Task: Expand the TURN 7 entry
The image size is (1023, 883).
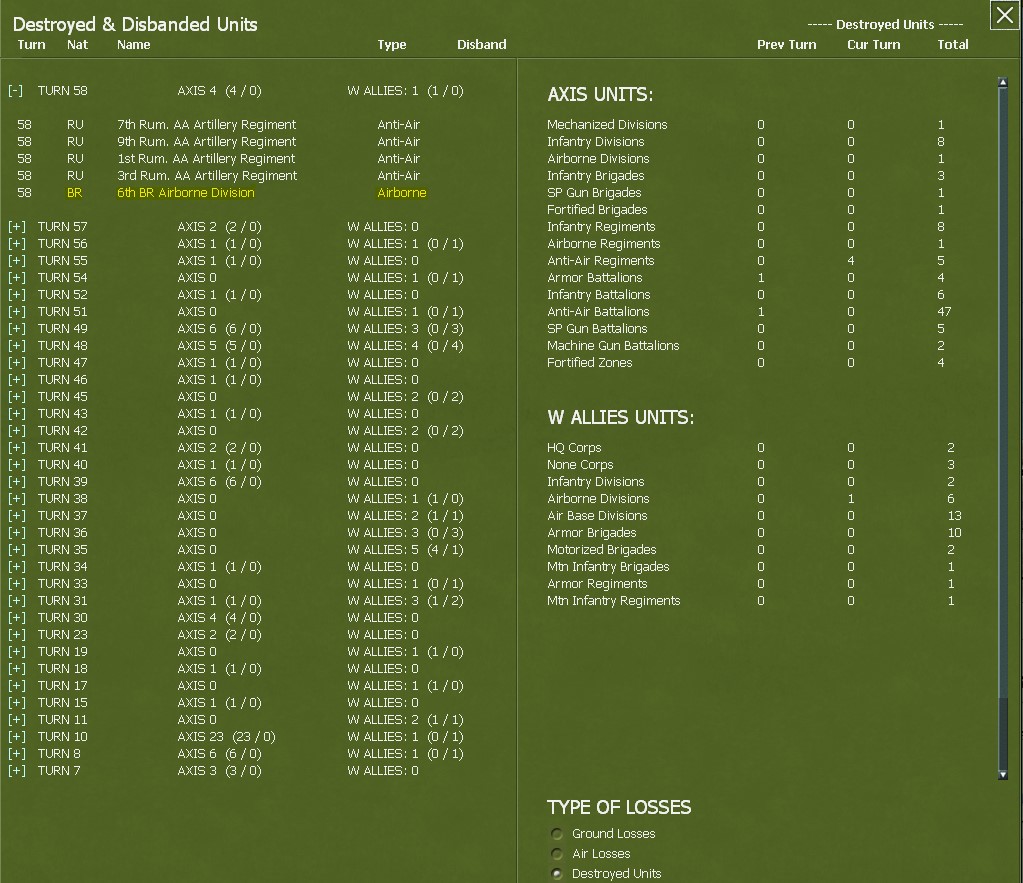Action: tap(15, 770)
